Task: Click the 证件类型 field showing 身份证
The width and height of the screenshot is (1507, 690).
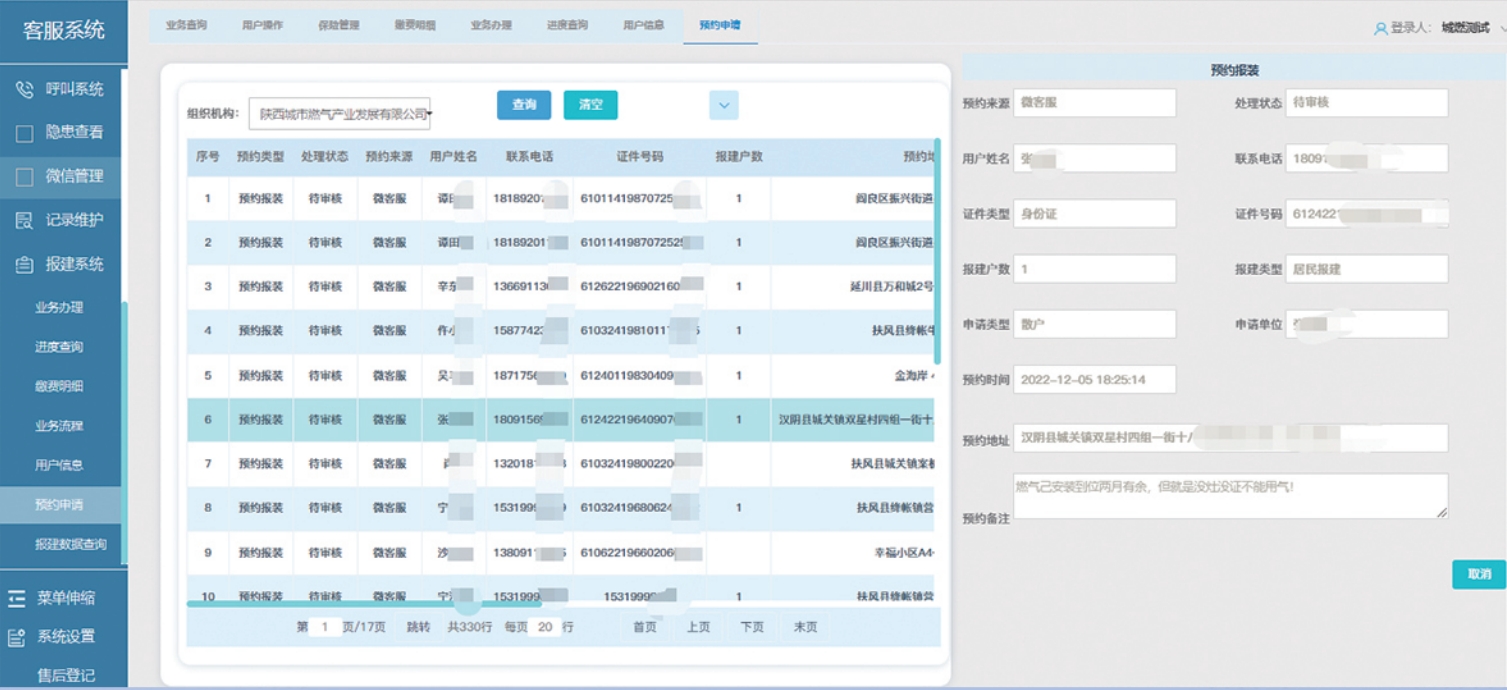Action: pos(1094,214)
